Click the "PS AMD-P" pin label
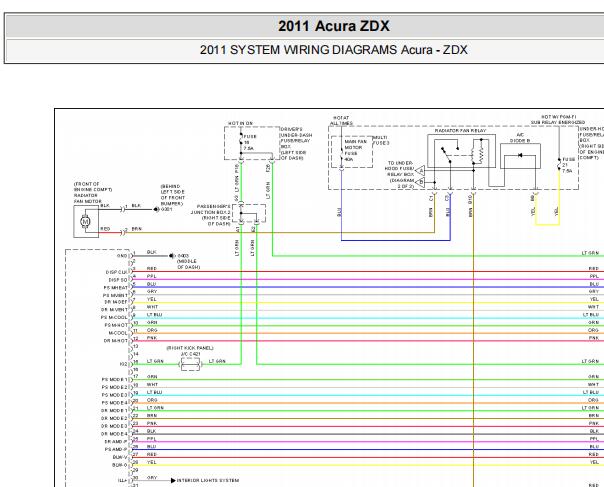This screenshot has width=604, height=487. pyautogui.click(x=116, y=450)
